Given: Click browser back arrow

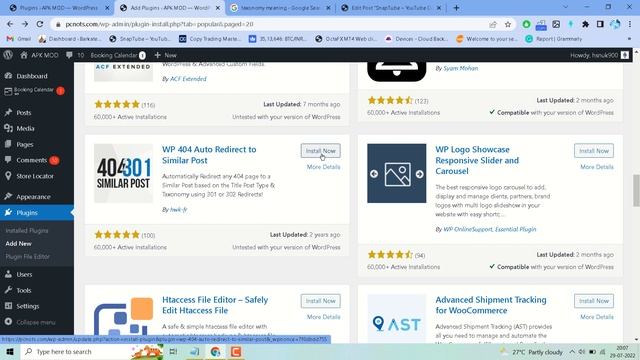Looking at the screenshot, I should point(10,24).
